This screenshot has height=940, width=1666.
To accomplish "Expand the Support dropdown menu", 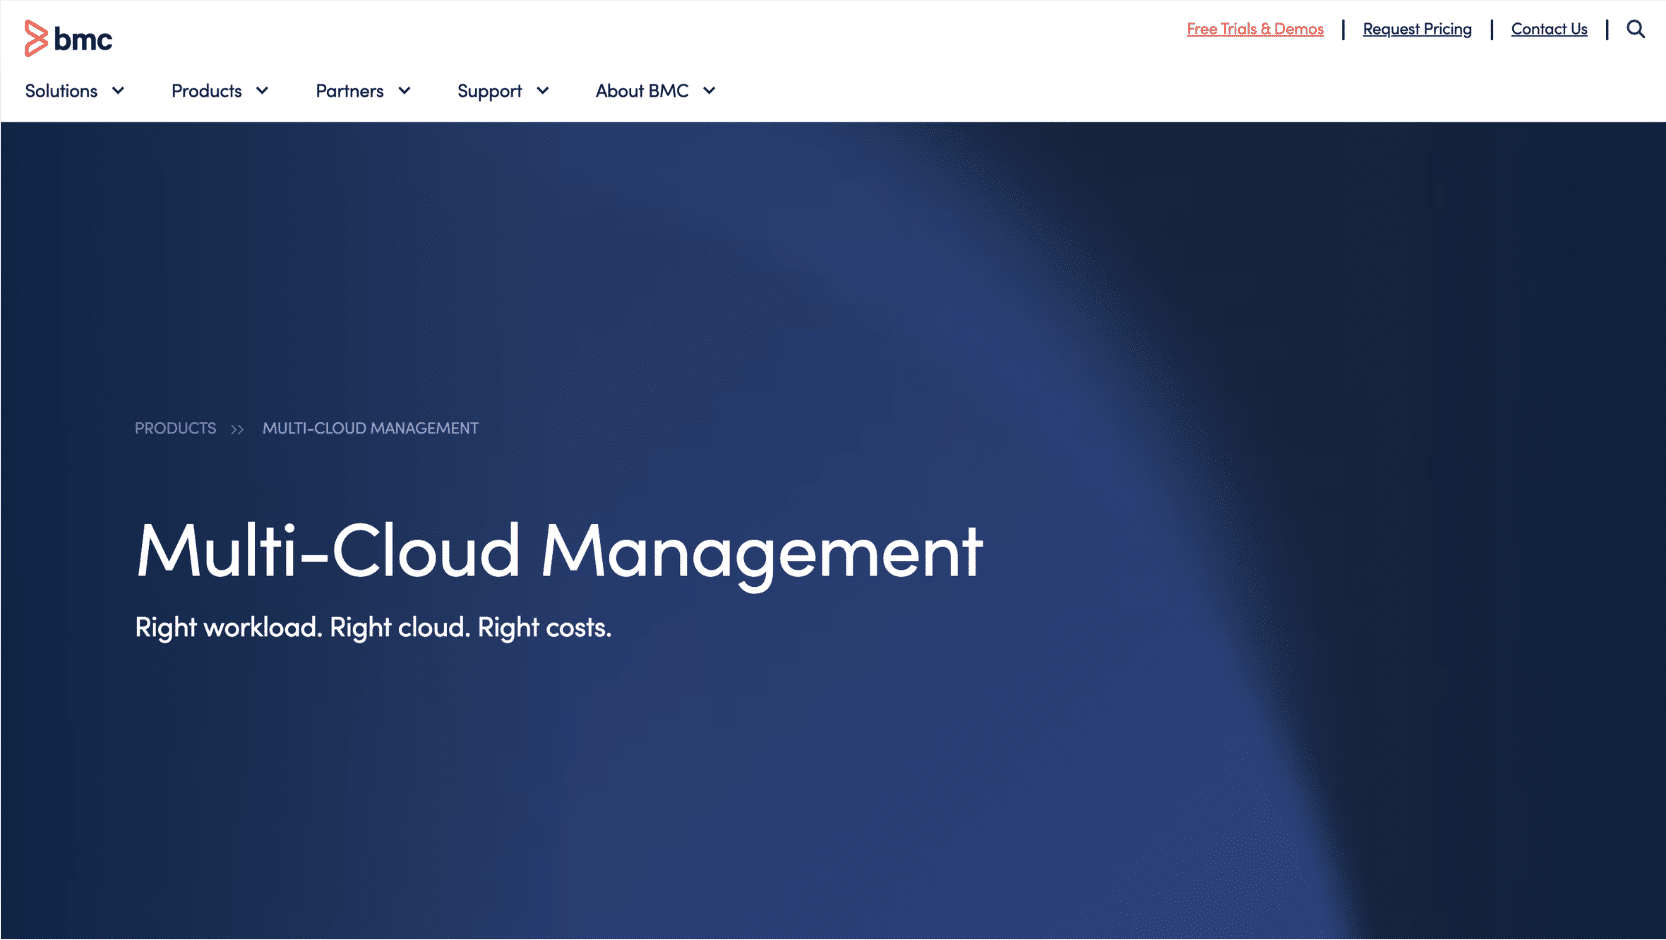I will click(490, 91).
